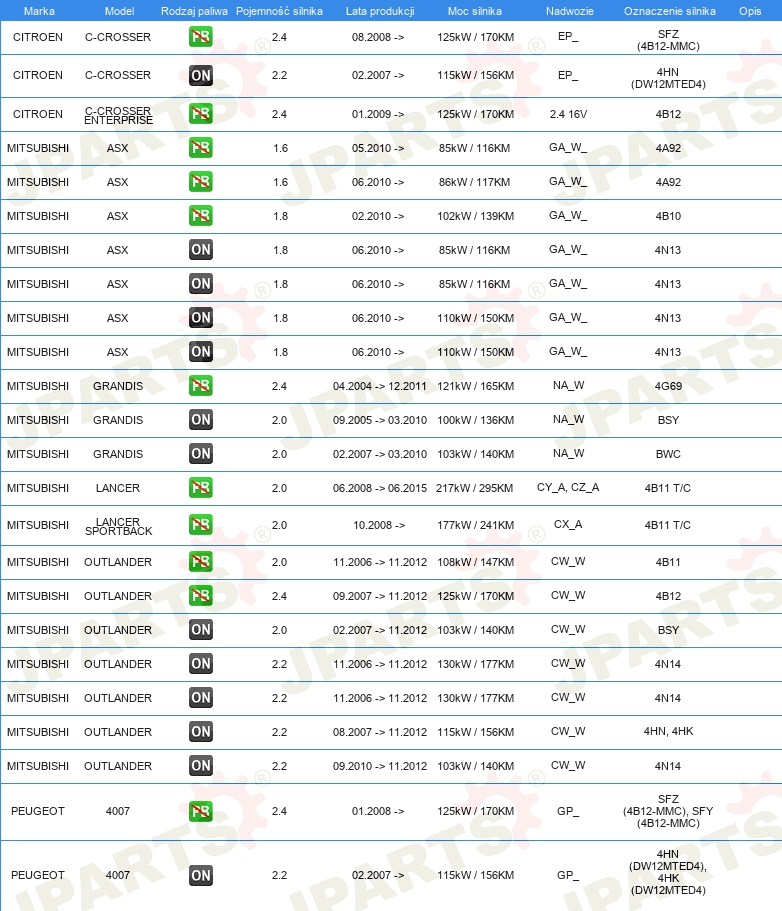
Task: Click petrol fuel icon in Citroen C-Crosser 2.4 row
Action: coord(200,37)
